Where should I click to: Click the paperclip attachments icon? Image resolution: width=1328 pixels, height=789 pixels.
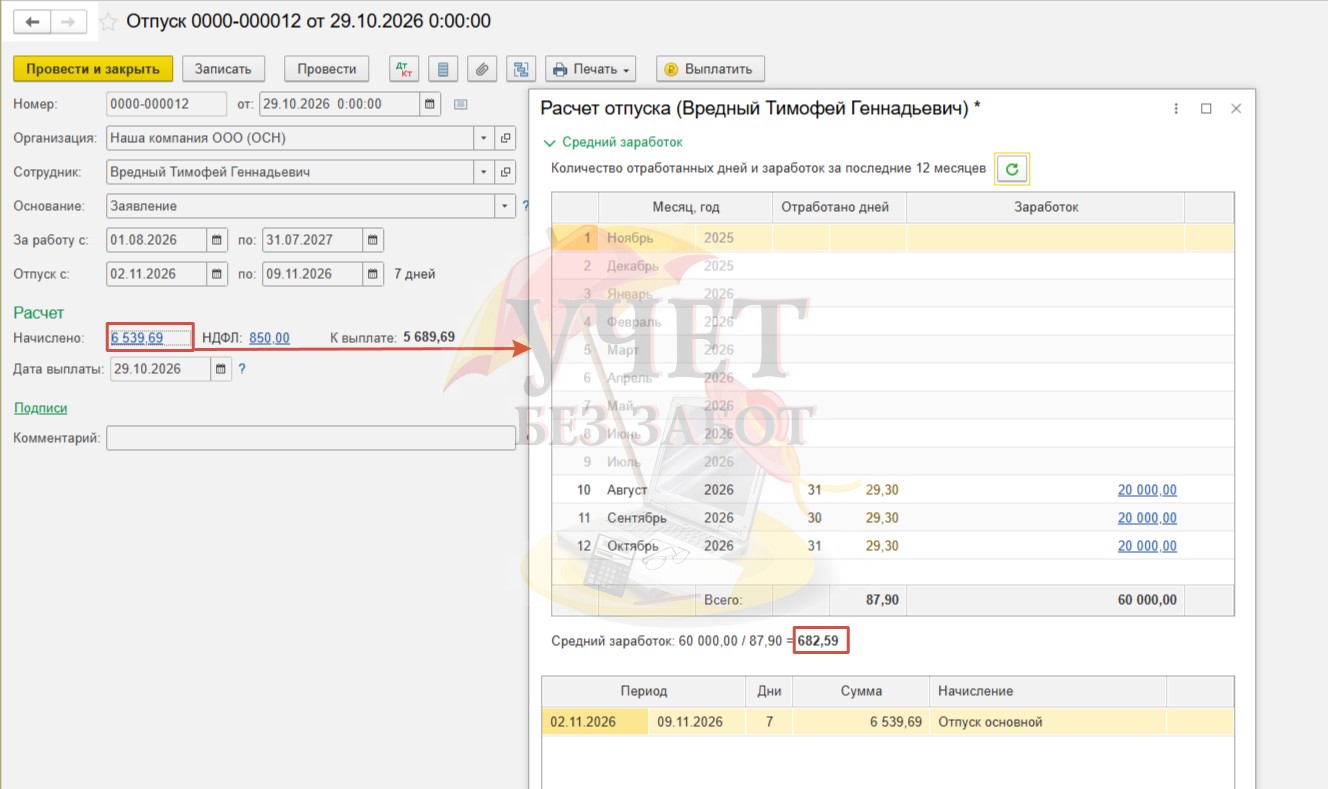[x=482, y=69]
